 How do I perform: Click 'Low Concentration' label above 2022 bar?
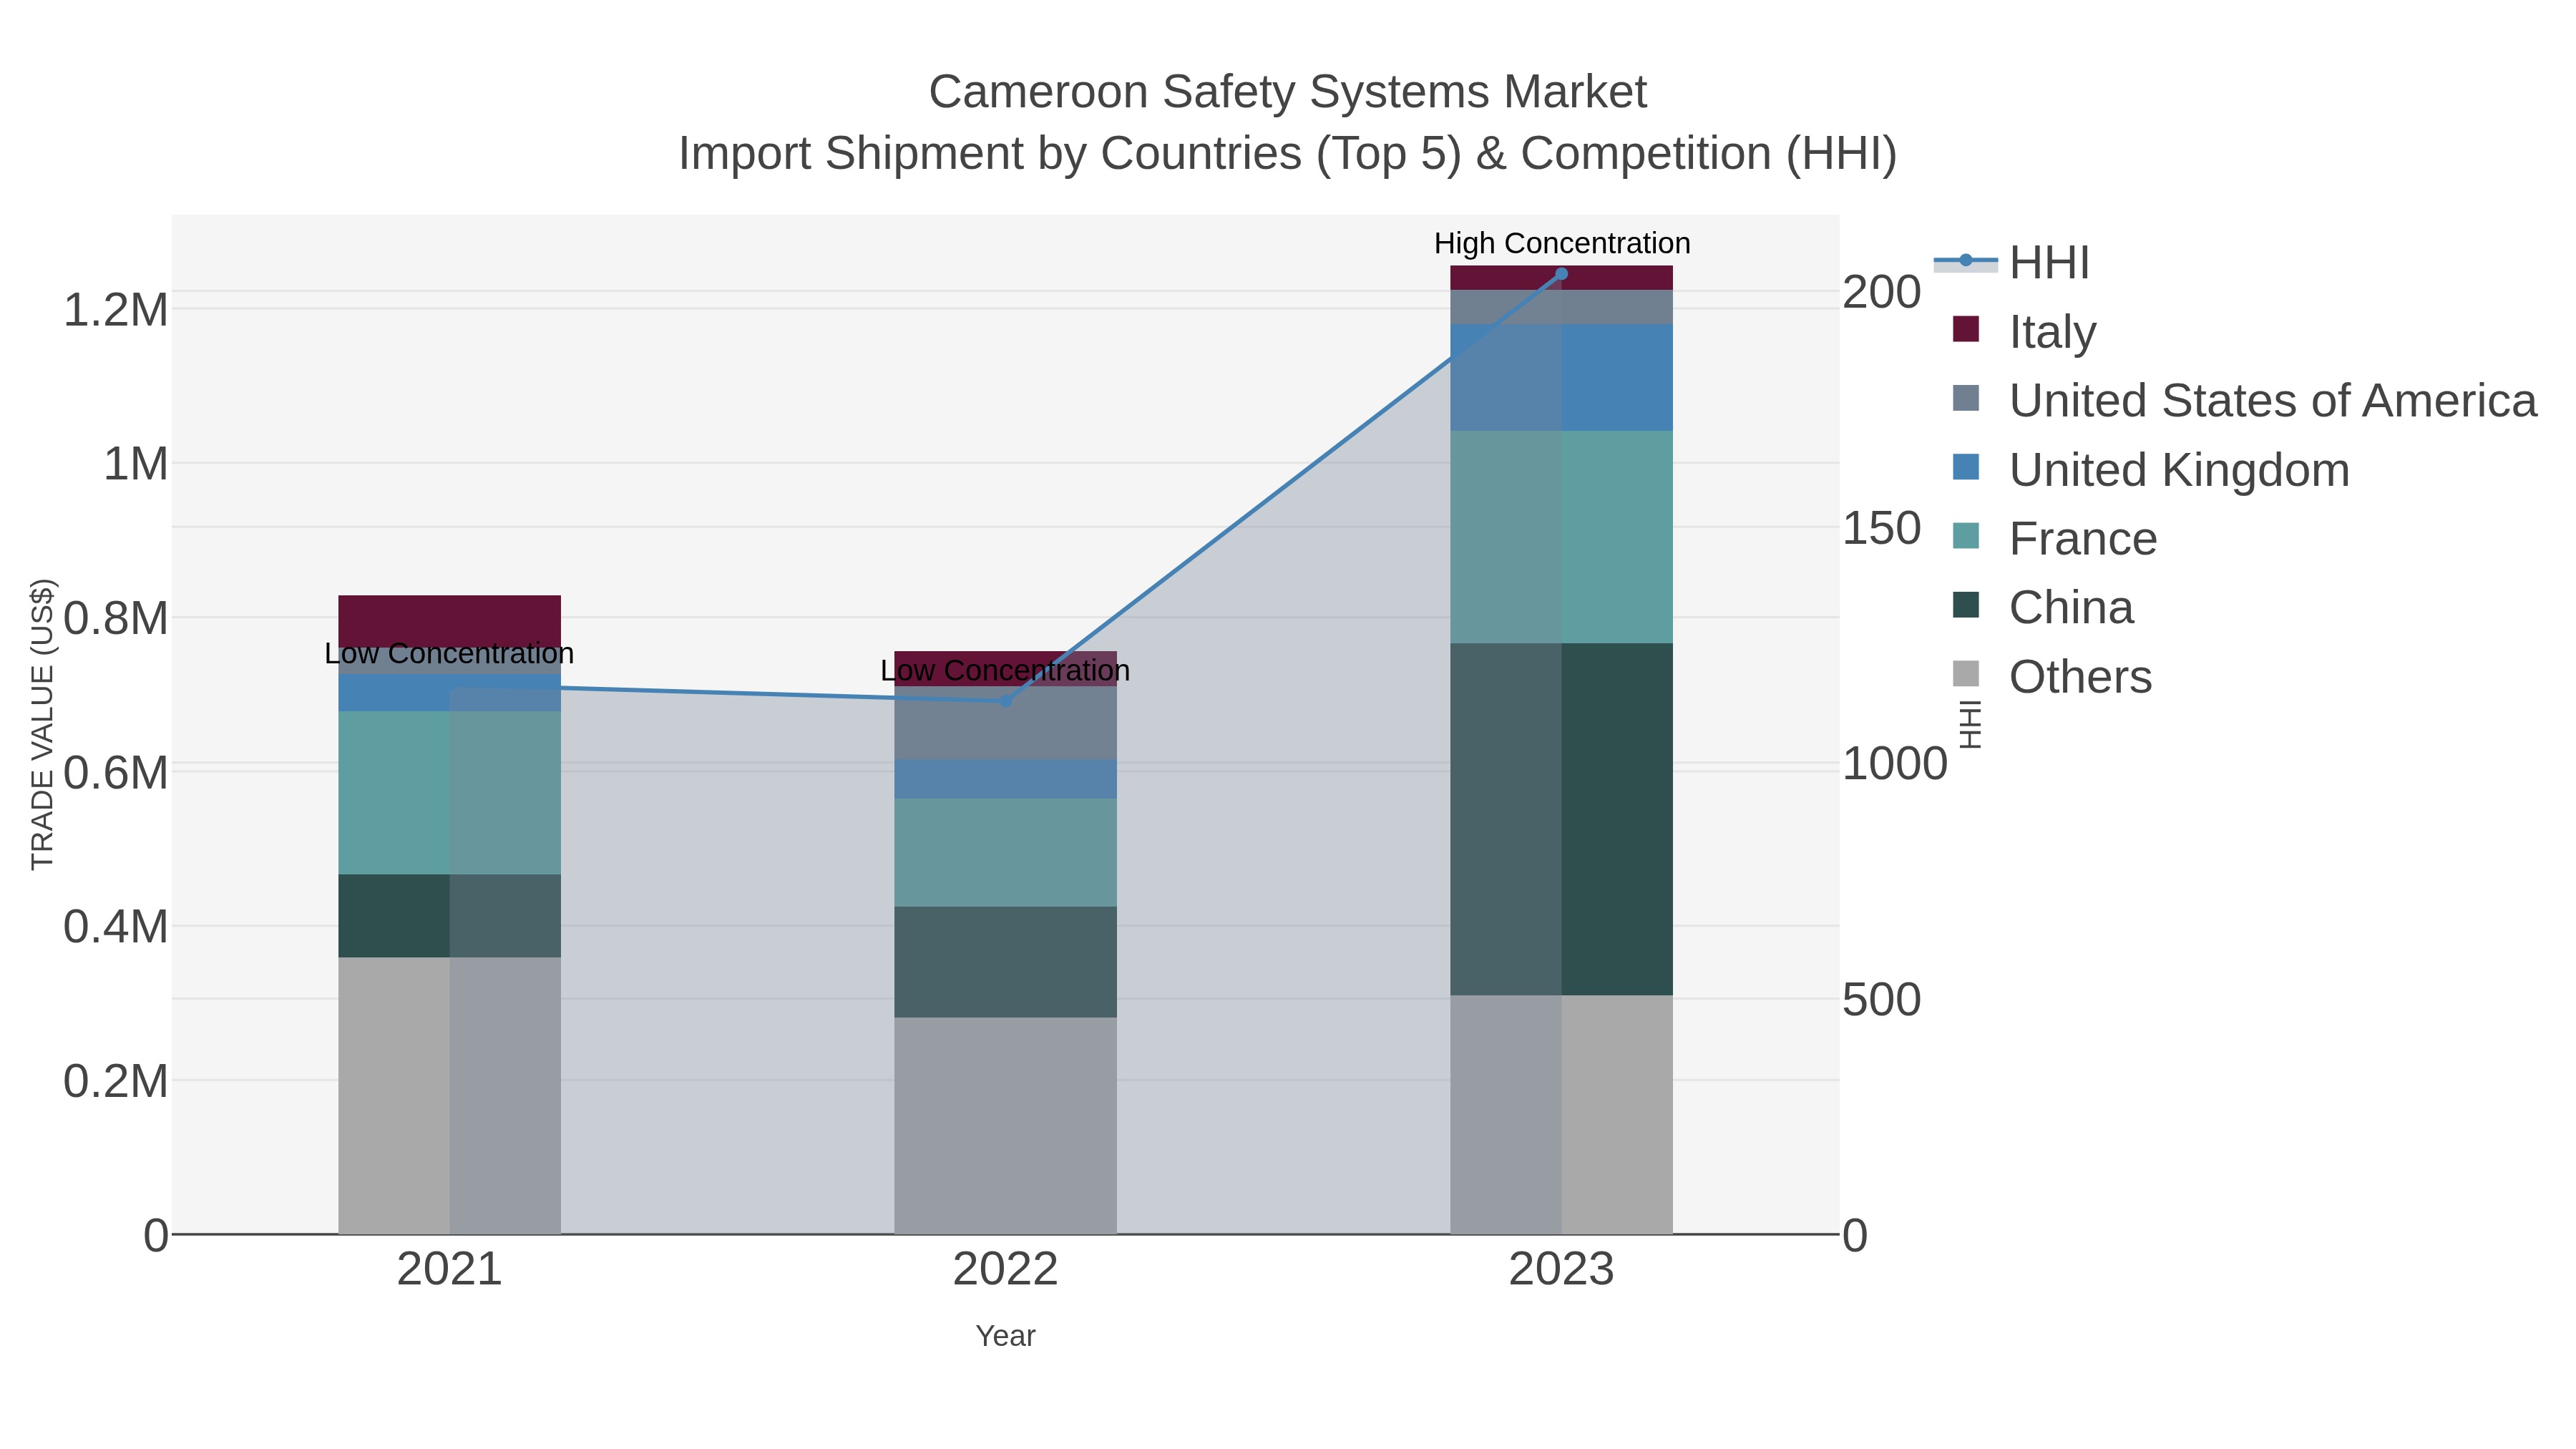pyautogui.click(x=1006, y=670)
